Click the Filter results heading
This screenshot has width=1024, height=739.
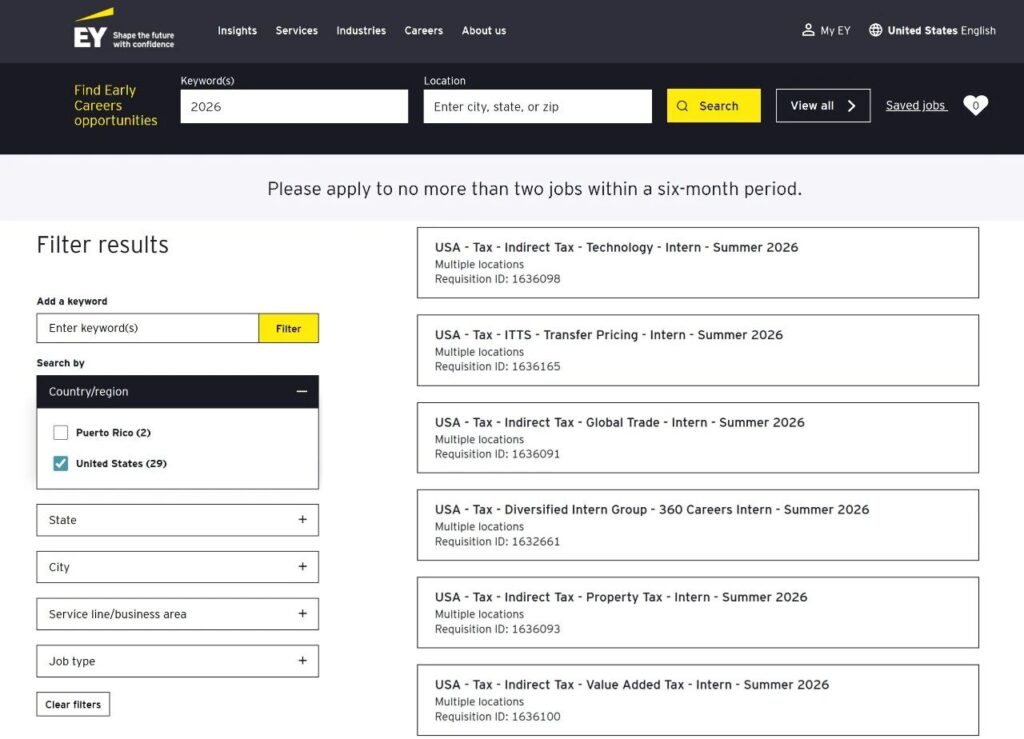click(103, 245)
